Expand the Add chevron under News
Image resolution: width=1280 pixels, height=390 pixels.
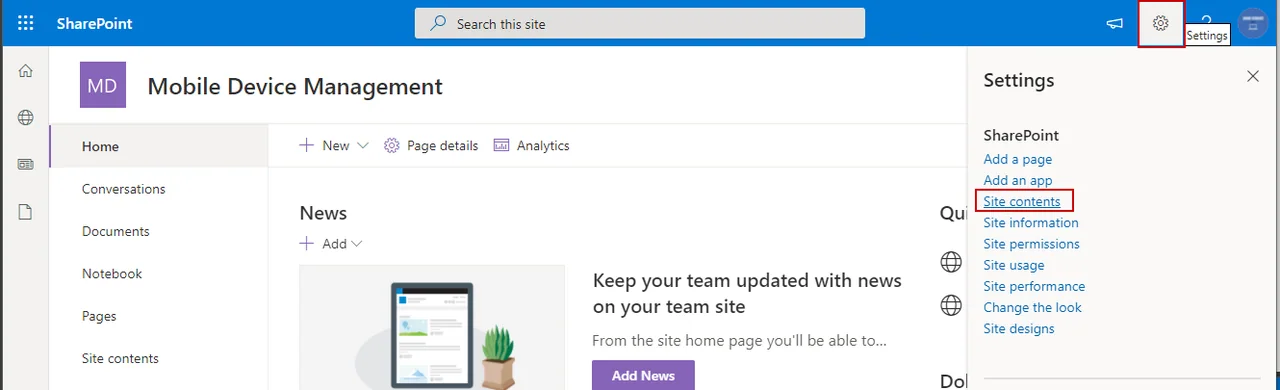pos(356,244)
